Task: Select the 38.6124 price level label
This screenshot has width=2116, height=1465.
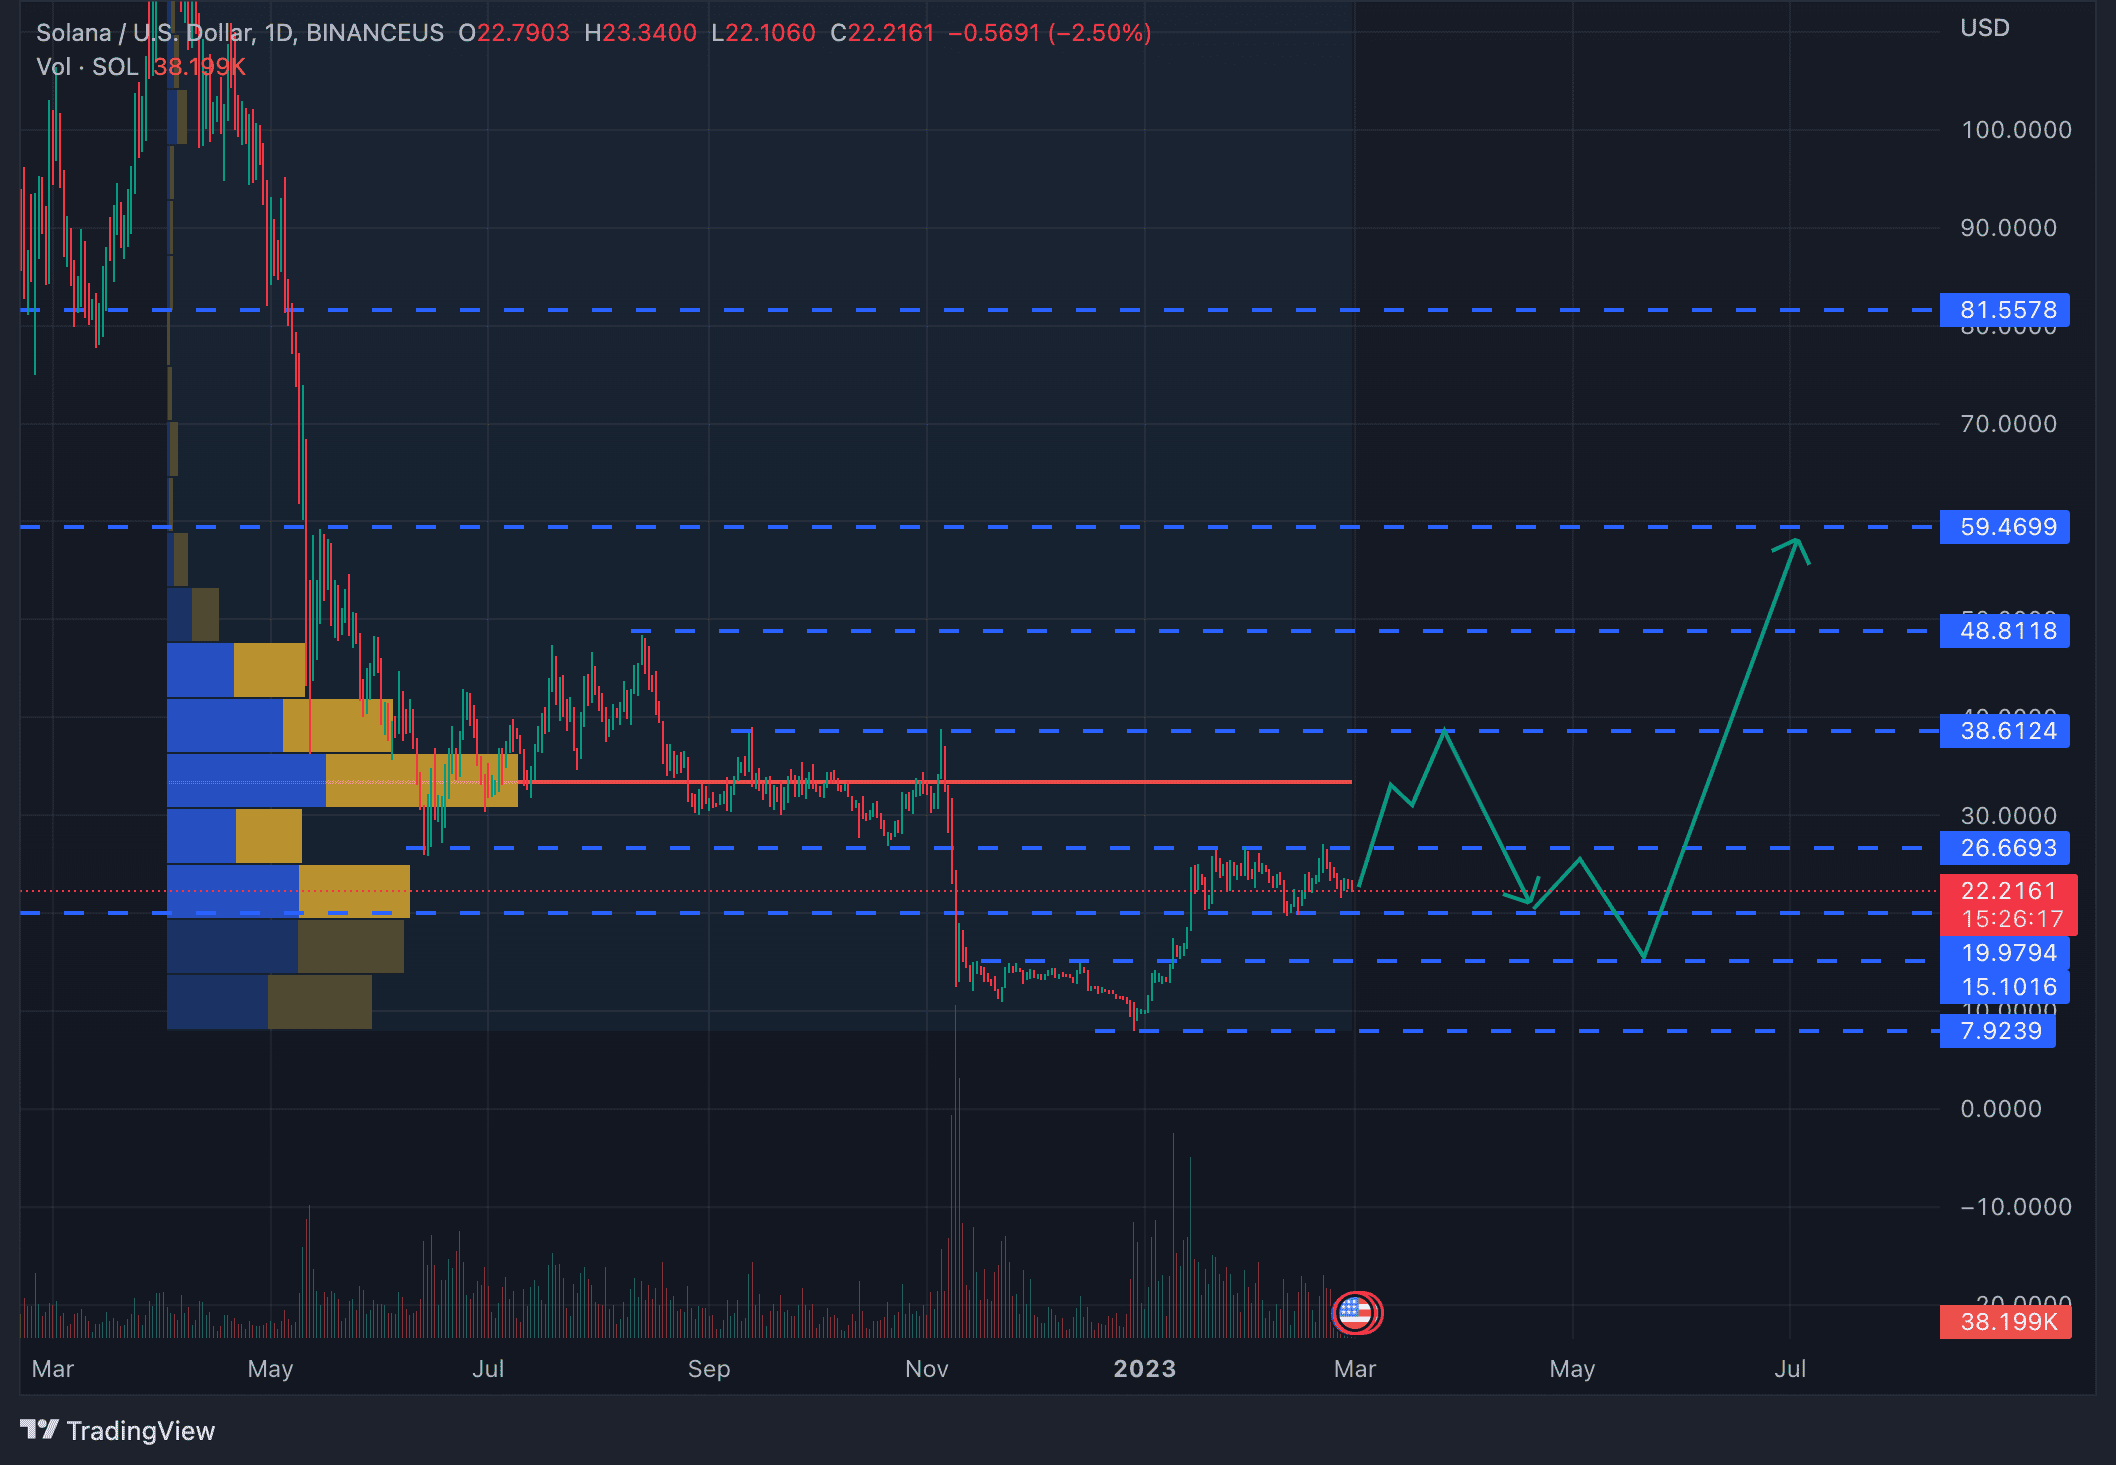Action: click(2004, 731)
